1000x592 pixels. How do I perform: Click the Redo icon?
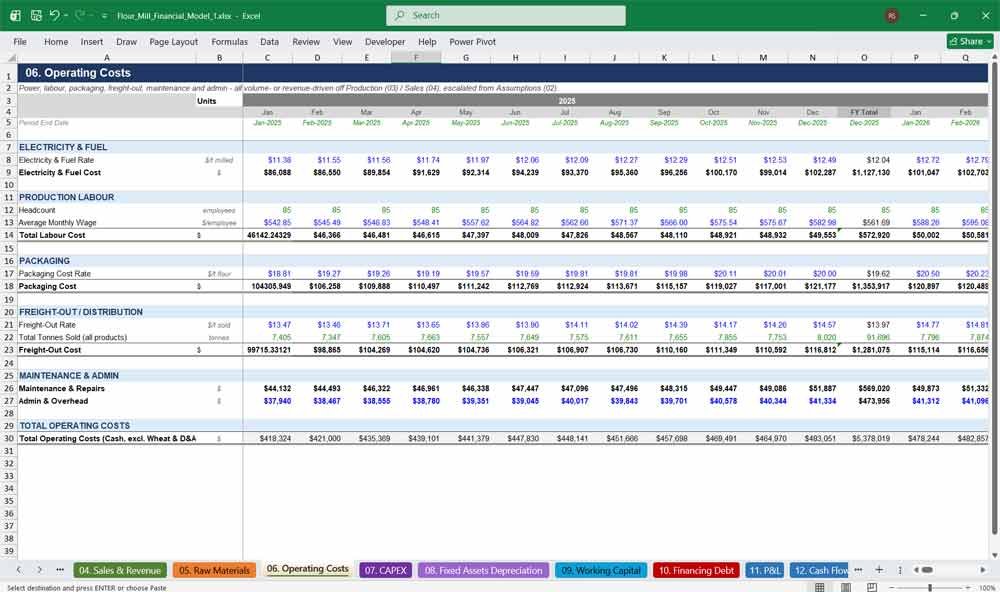[80, 15]
